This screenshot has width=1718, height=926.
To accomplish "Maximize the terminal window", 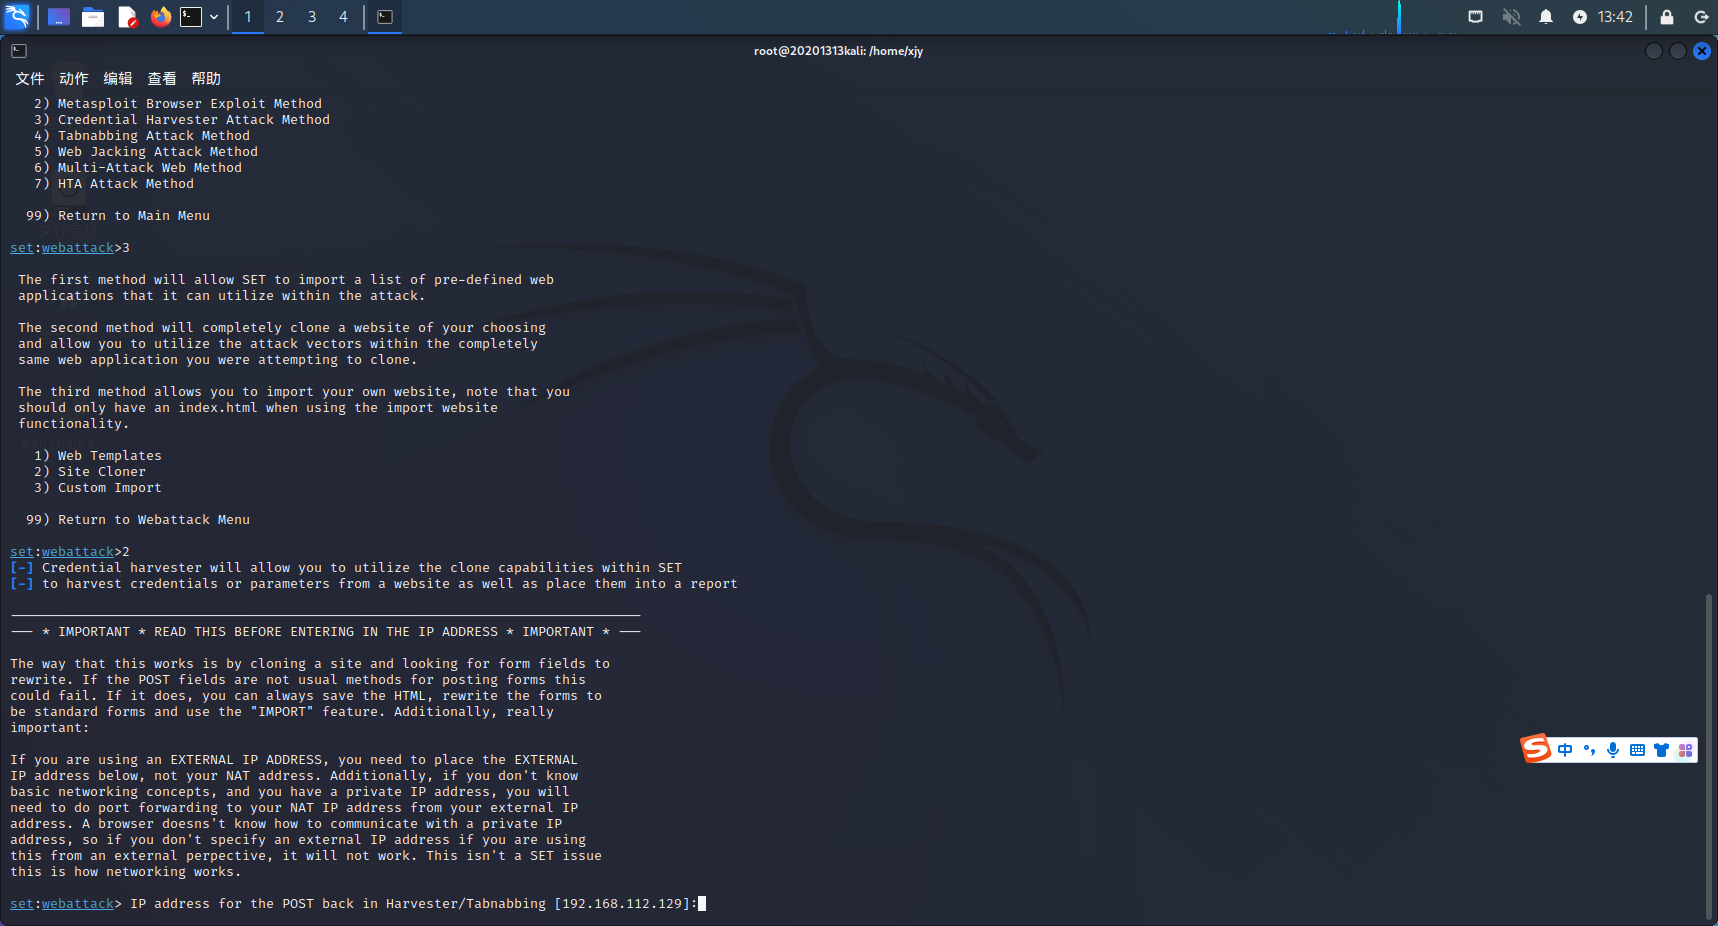I will coord(1678,51).
